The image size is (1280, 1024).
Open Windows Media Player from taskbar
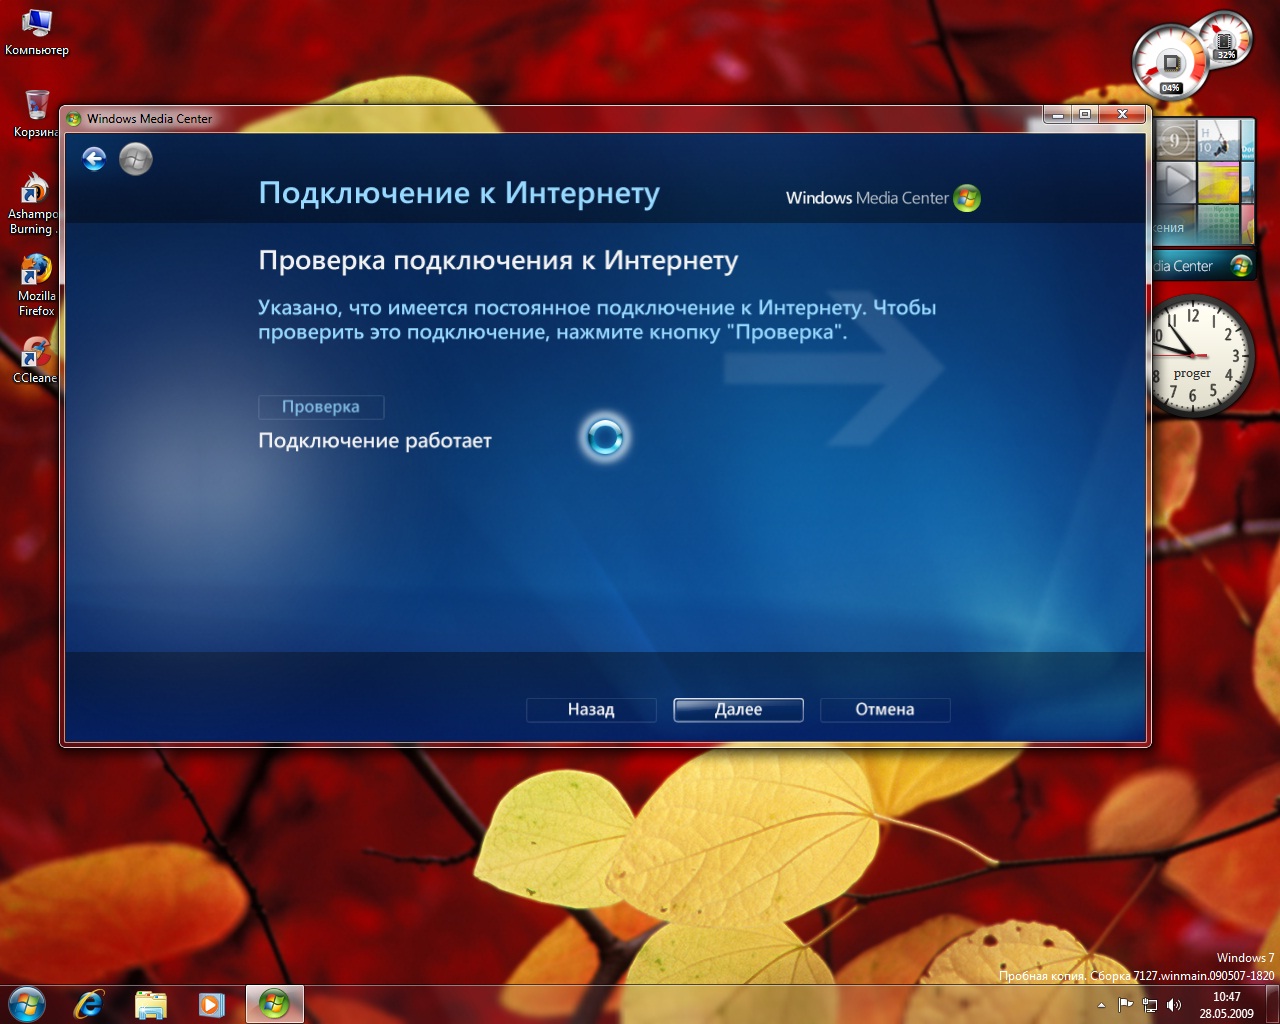211,1004
